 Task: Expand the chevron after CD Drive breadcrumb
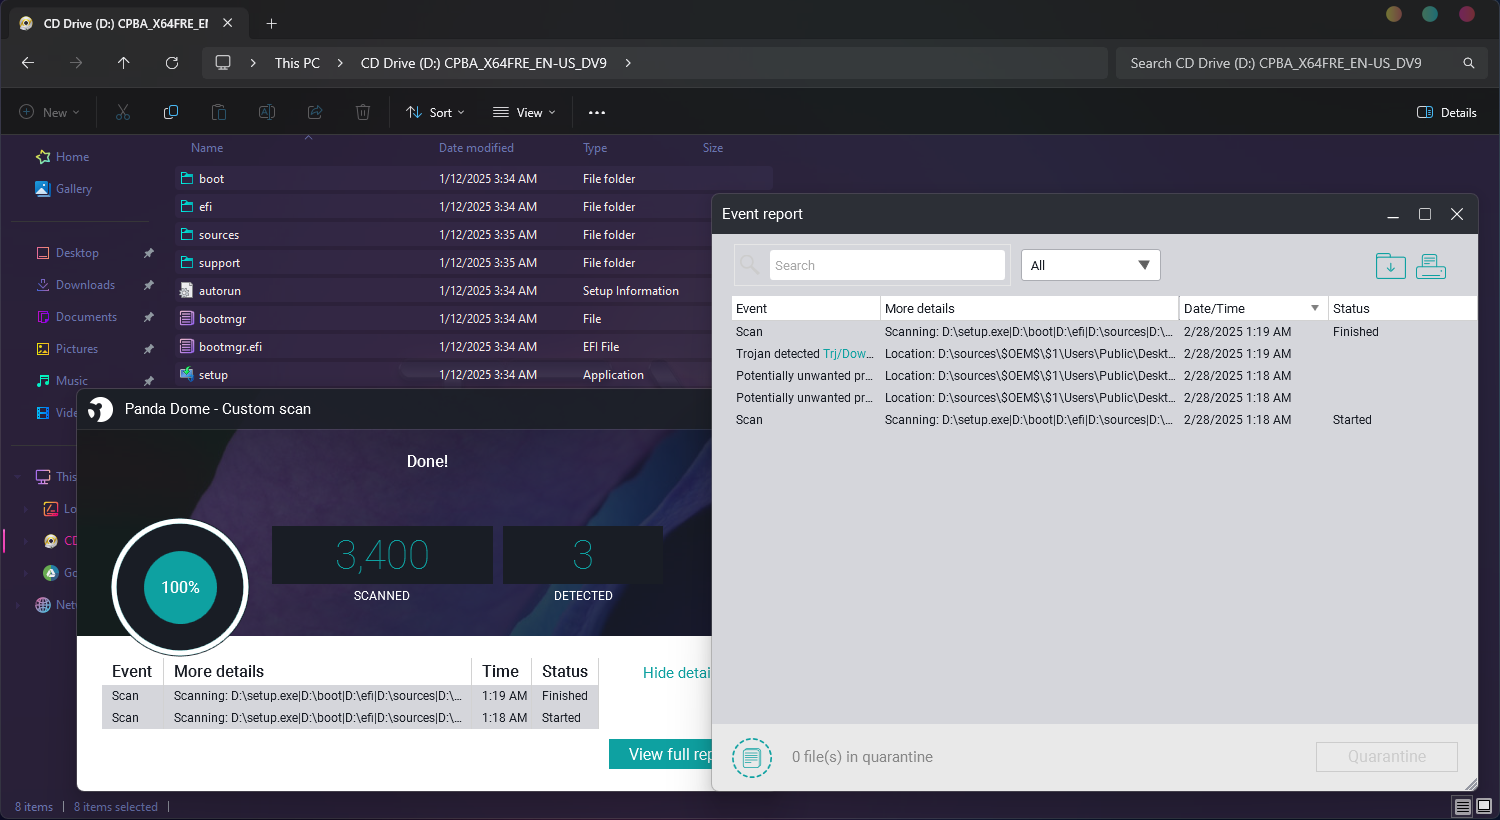[x=628, y=63]
